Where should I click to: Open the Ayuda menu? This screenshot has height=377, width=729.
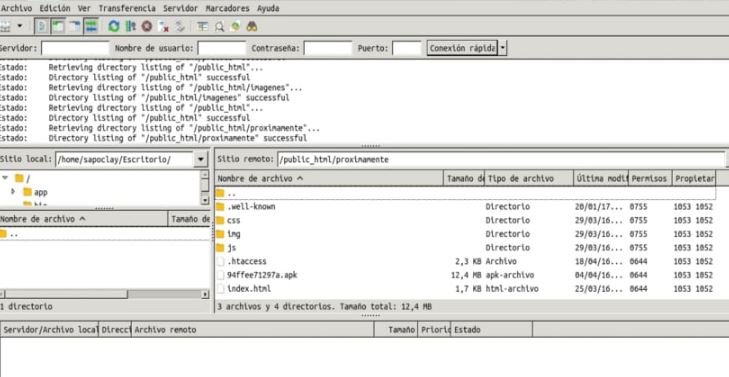(268, 8)
